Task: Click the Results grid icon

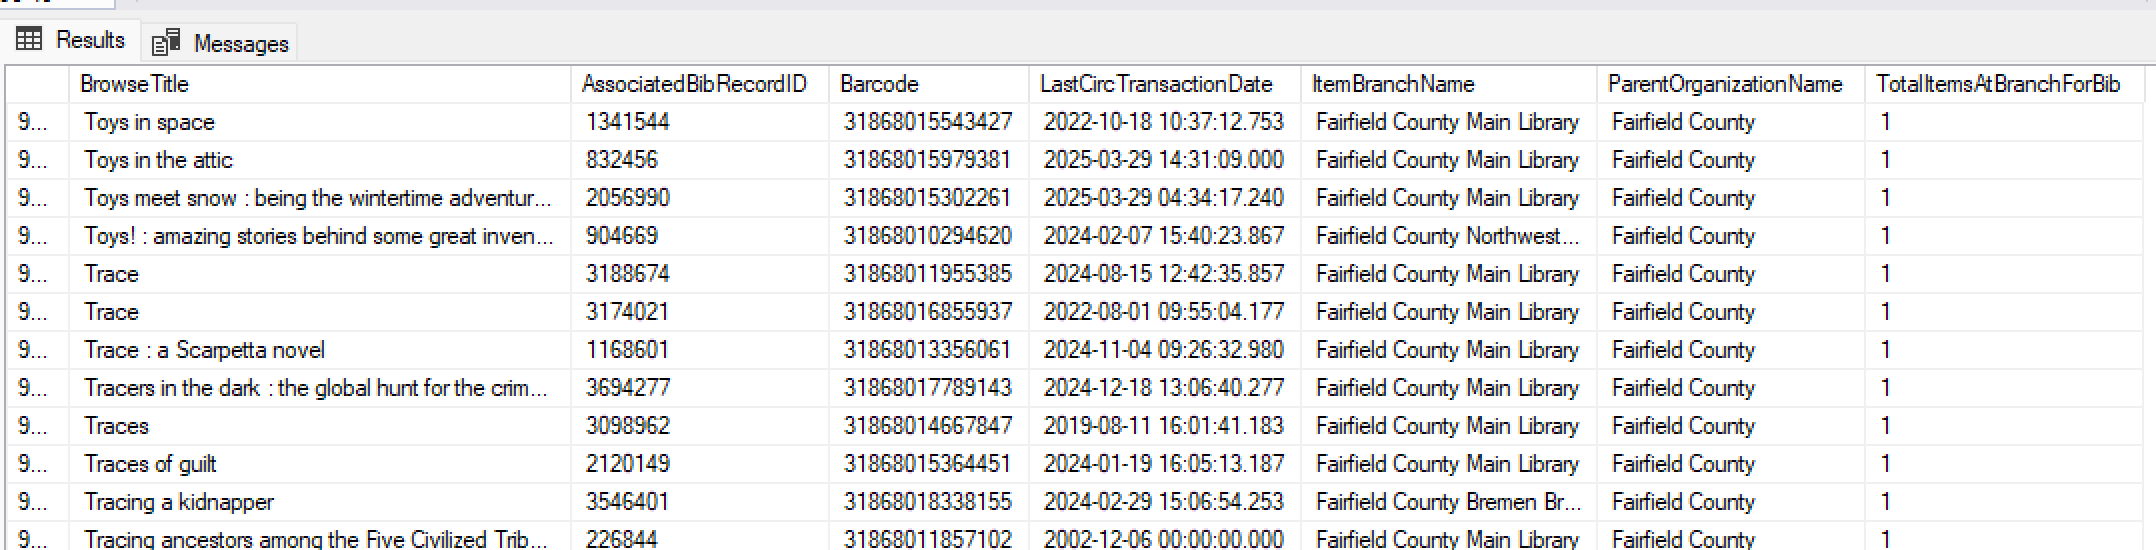Action: point(30,40)
